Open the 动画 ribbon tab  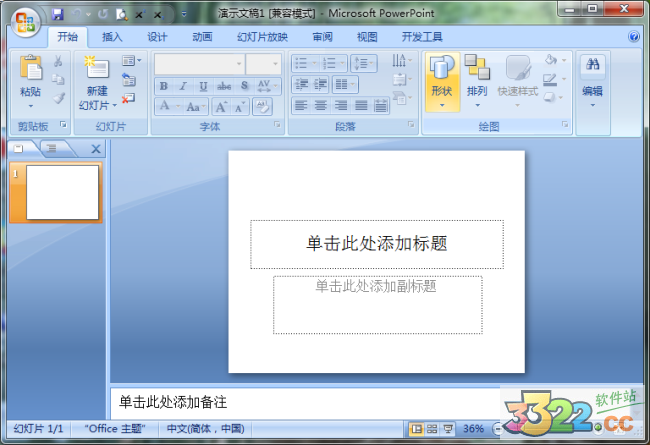click(202, 37)
